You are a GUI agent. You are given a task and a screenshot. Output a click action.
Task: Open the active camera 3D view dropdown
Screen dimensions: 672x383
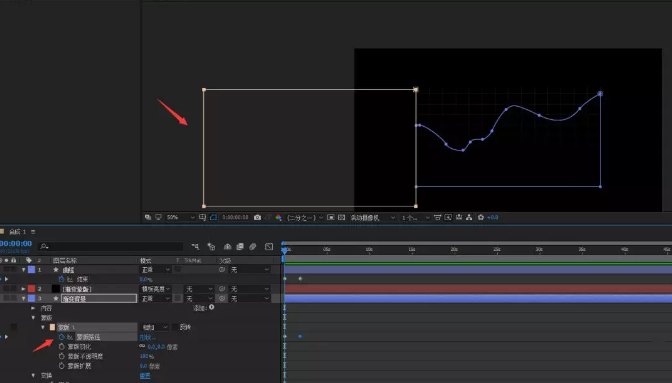click(x=372, y=218)
